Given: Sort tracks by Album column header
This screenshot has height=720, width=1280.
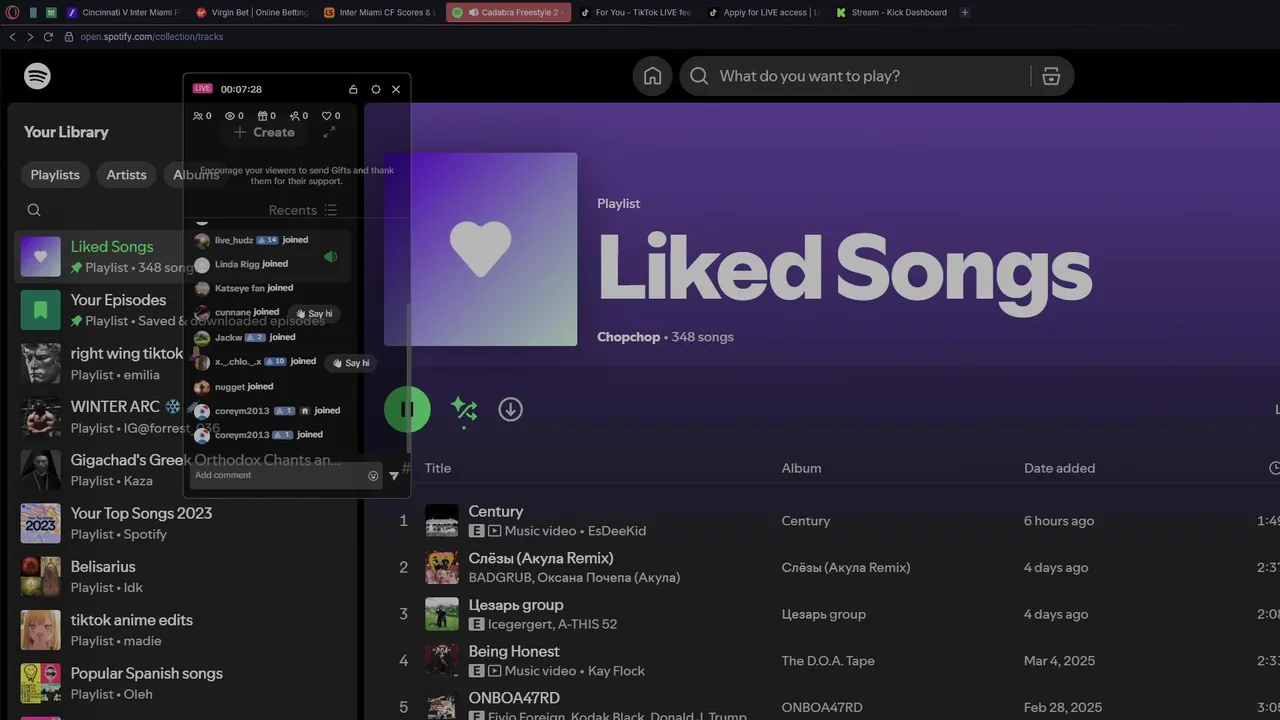Looking at the screenshot, I should pyautogui.click(x=801, y=468).
